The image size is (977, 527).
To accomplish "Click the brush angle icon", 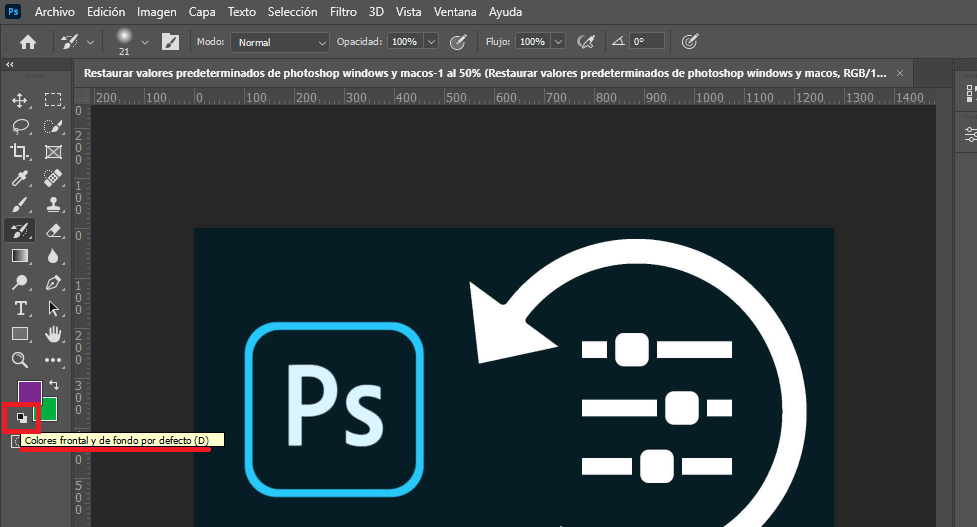I will (x=618, y=41).
